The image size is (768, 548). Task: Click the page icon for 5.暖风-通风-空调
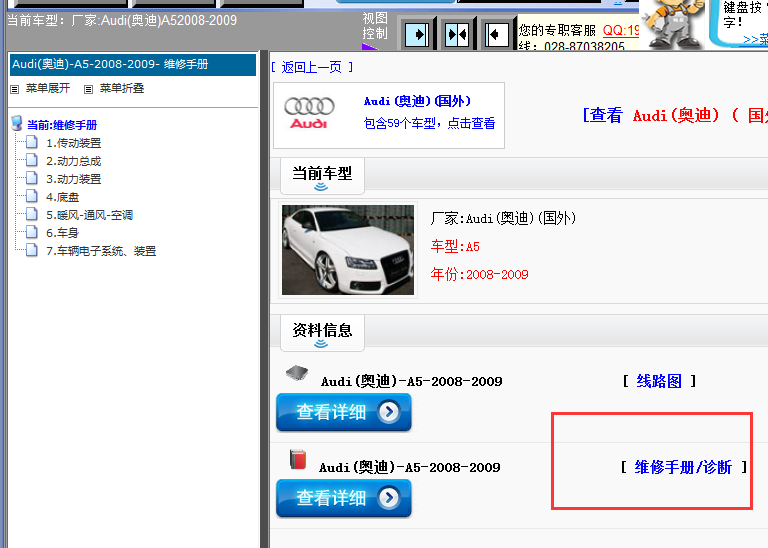coord(32,214)
